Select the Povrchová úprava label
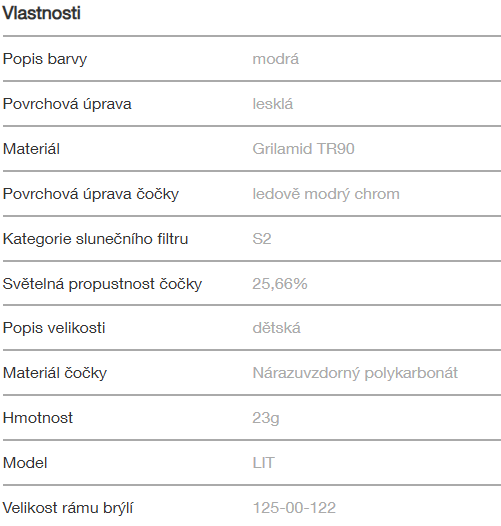 coord(67,104)
